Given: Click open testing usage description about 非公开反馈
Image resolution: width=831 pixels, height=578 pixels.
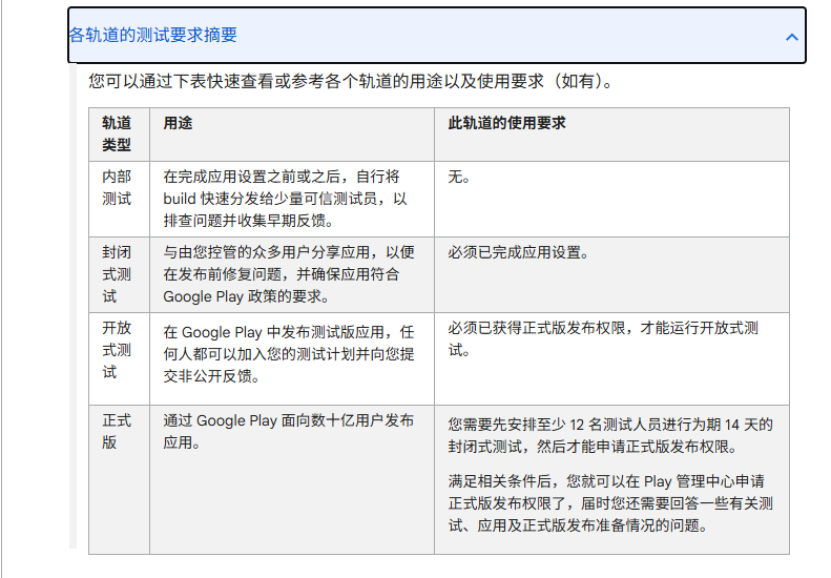Looking at the screenshot, I should [x=288, y=354].
